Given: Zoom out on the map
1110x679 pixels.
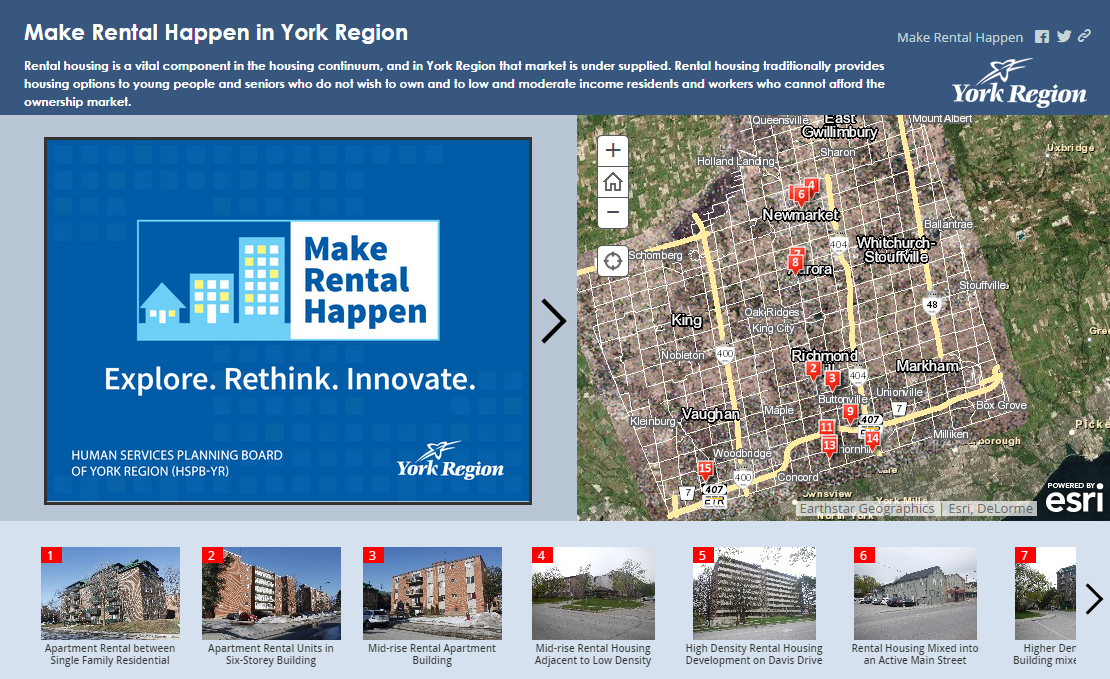Looking at the screenshot, I should click(x=613, y=212).
